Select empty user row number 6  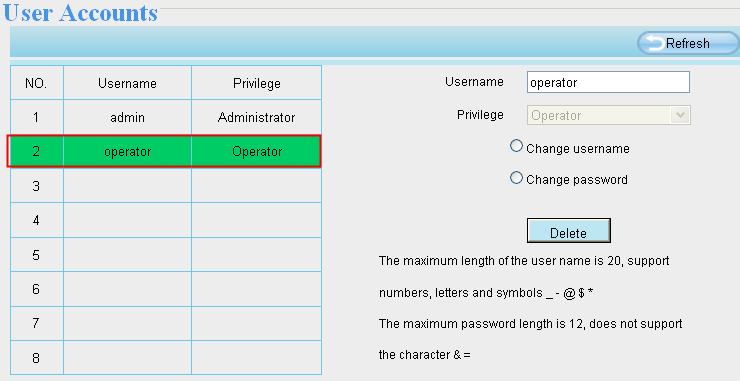pyautogui.click(x=166, y=289)
